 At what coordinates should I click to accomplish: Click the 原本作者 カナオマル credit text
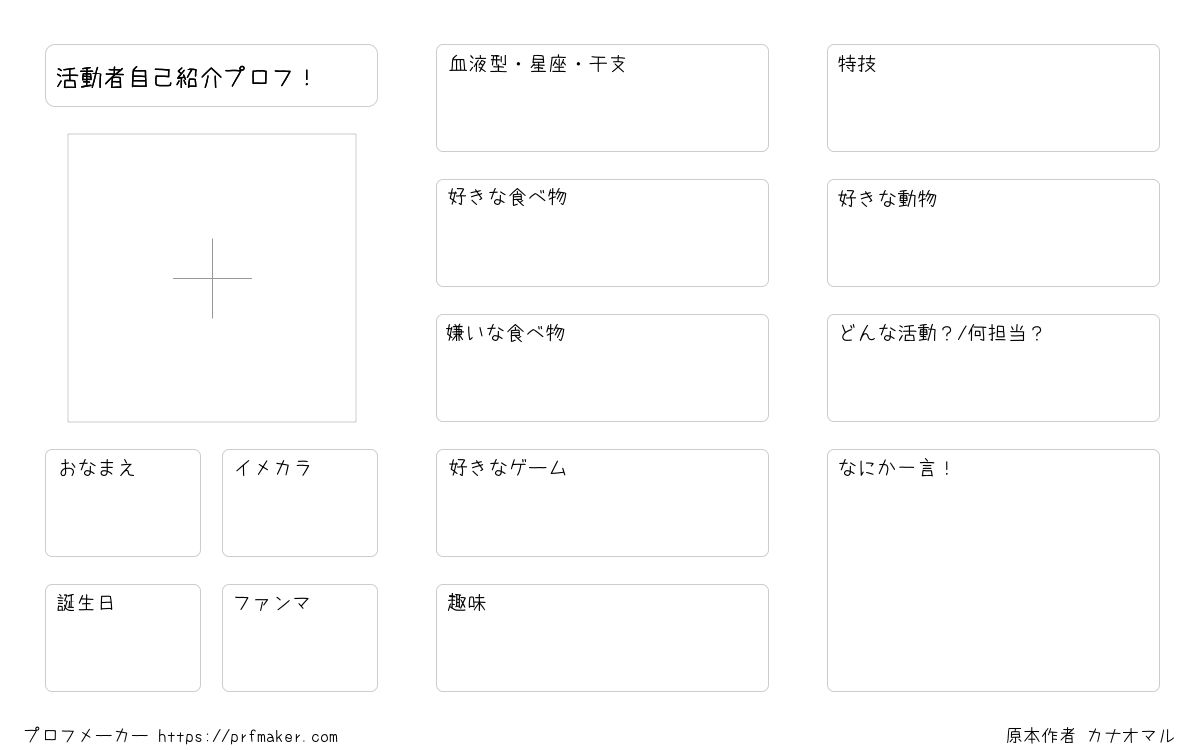pyautogui.click(x=1090, y=736)
